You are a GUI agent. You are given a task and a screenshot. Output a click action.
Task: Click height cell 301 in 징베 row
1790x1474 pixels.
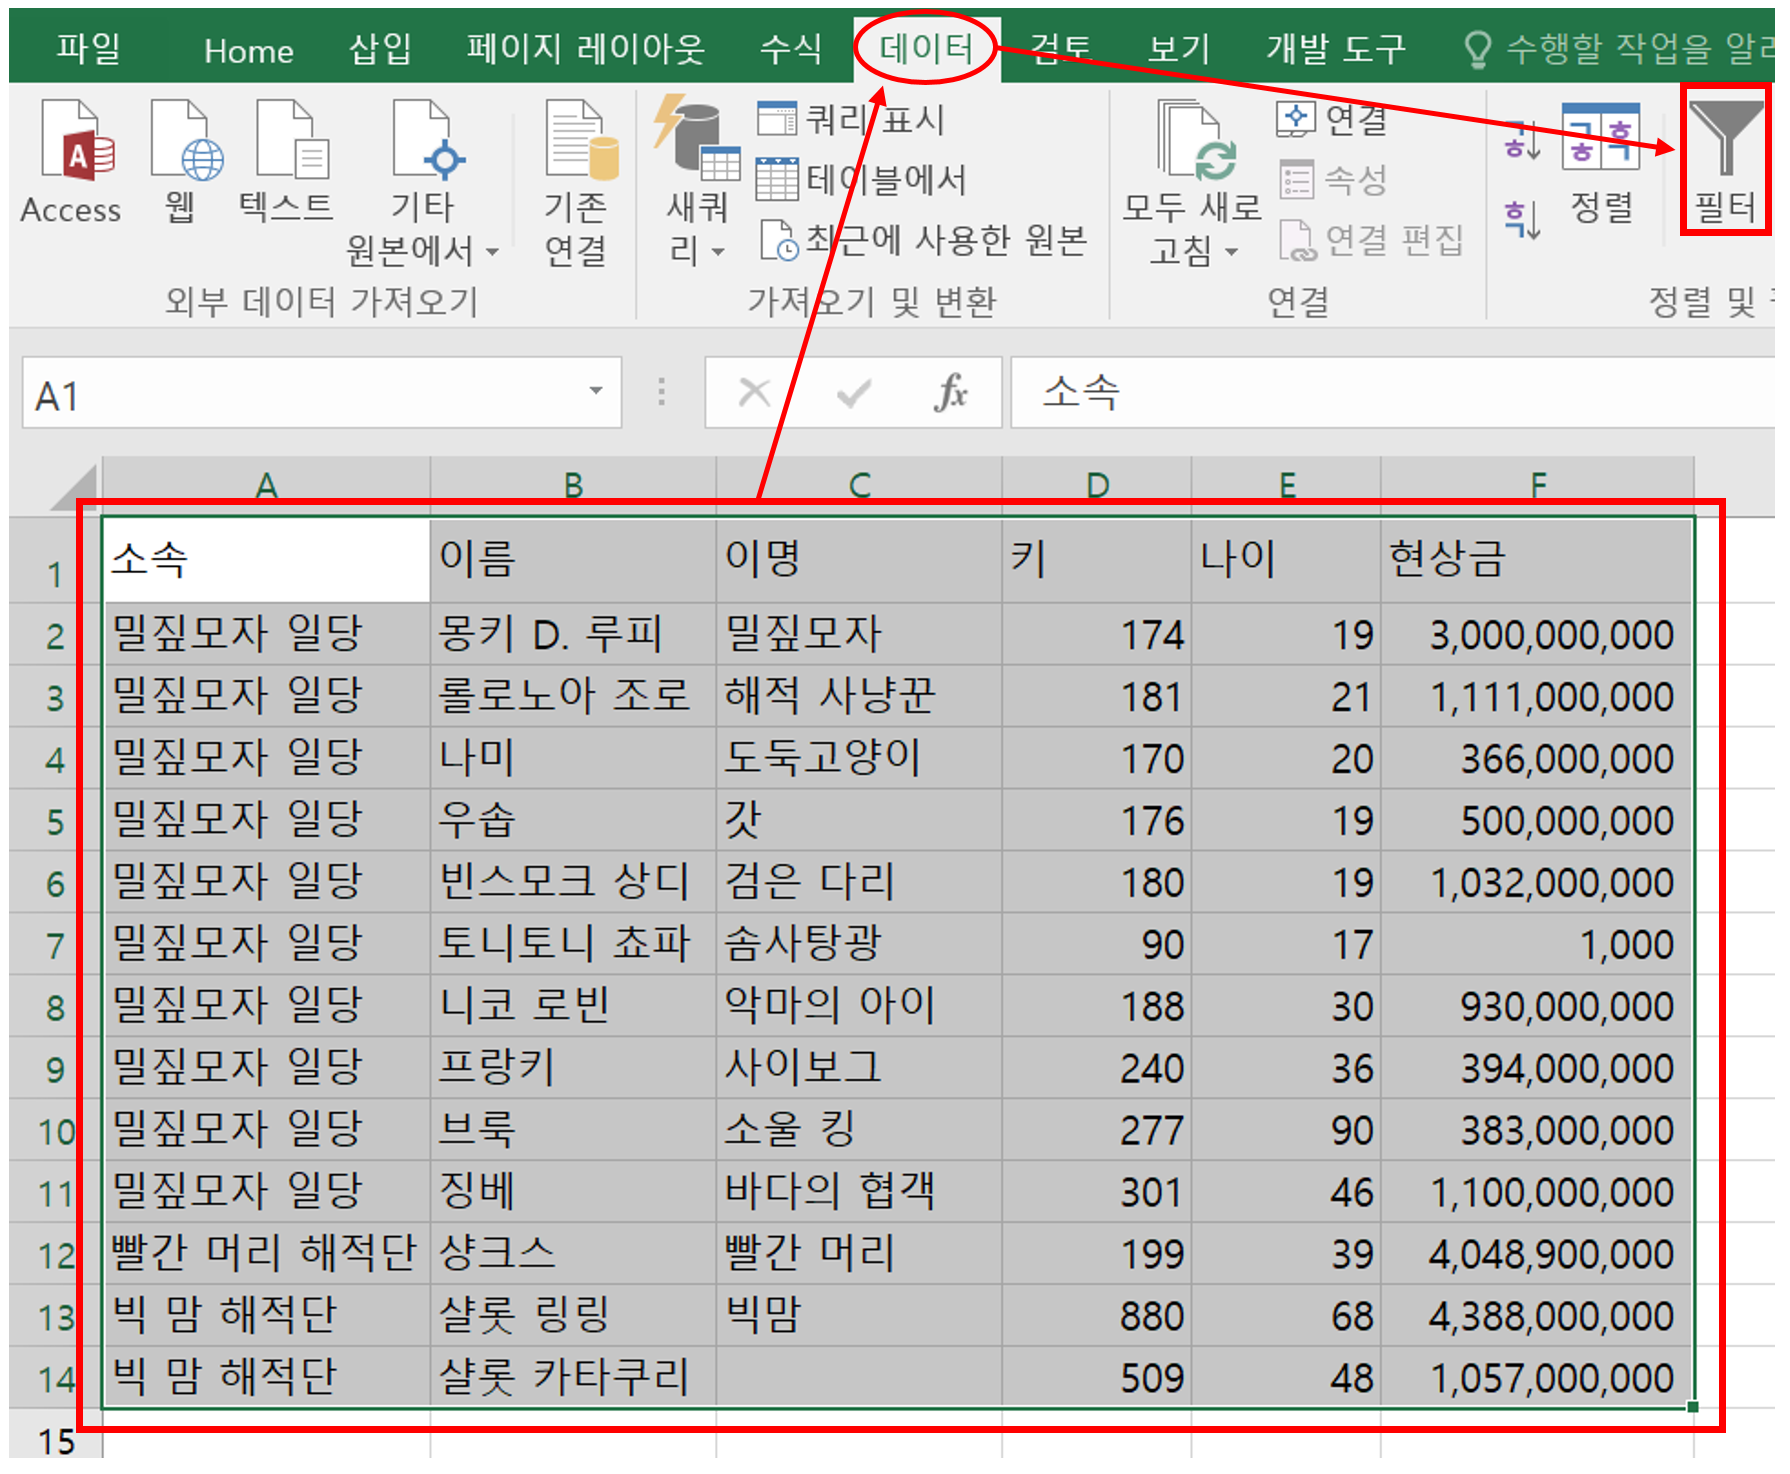(1097, 1193)
